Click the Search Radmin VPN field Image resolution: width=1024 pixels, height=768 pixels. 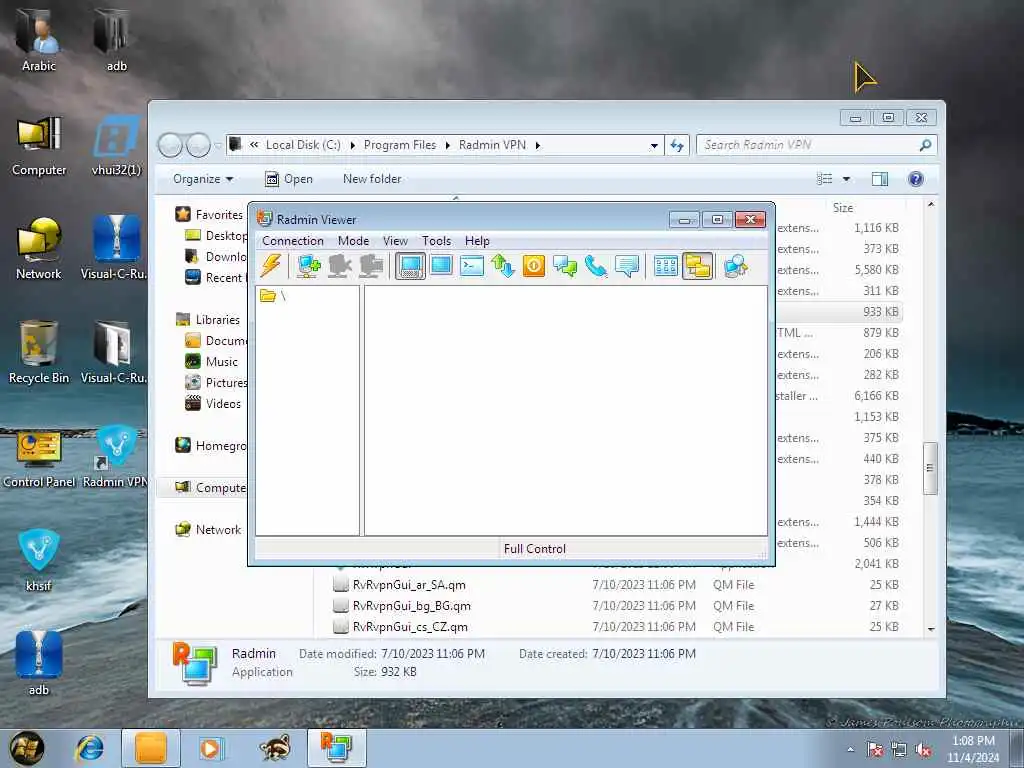pyautogui.click(x=816, y=145)
